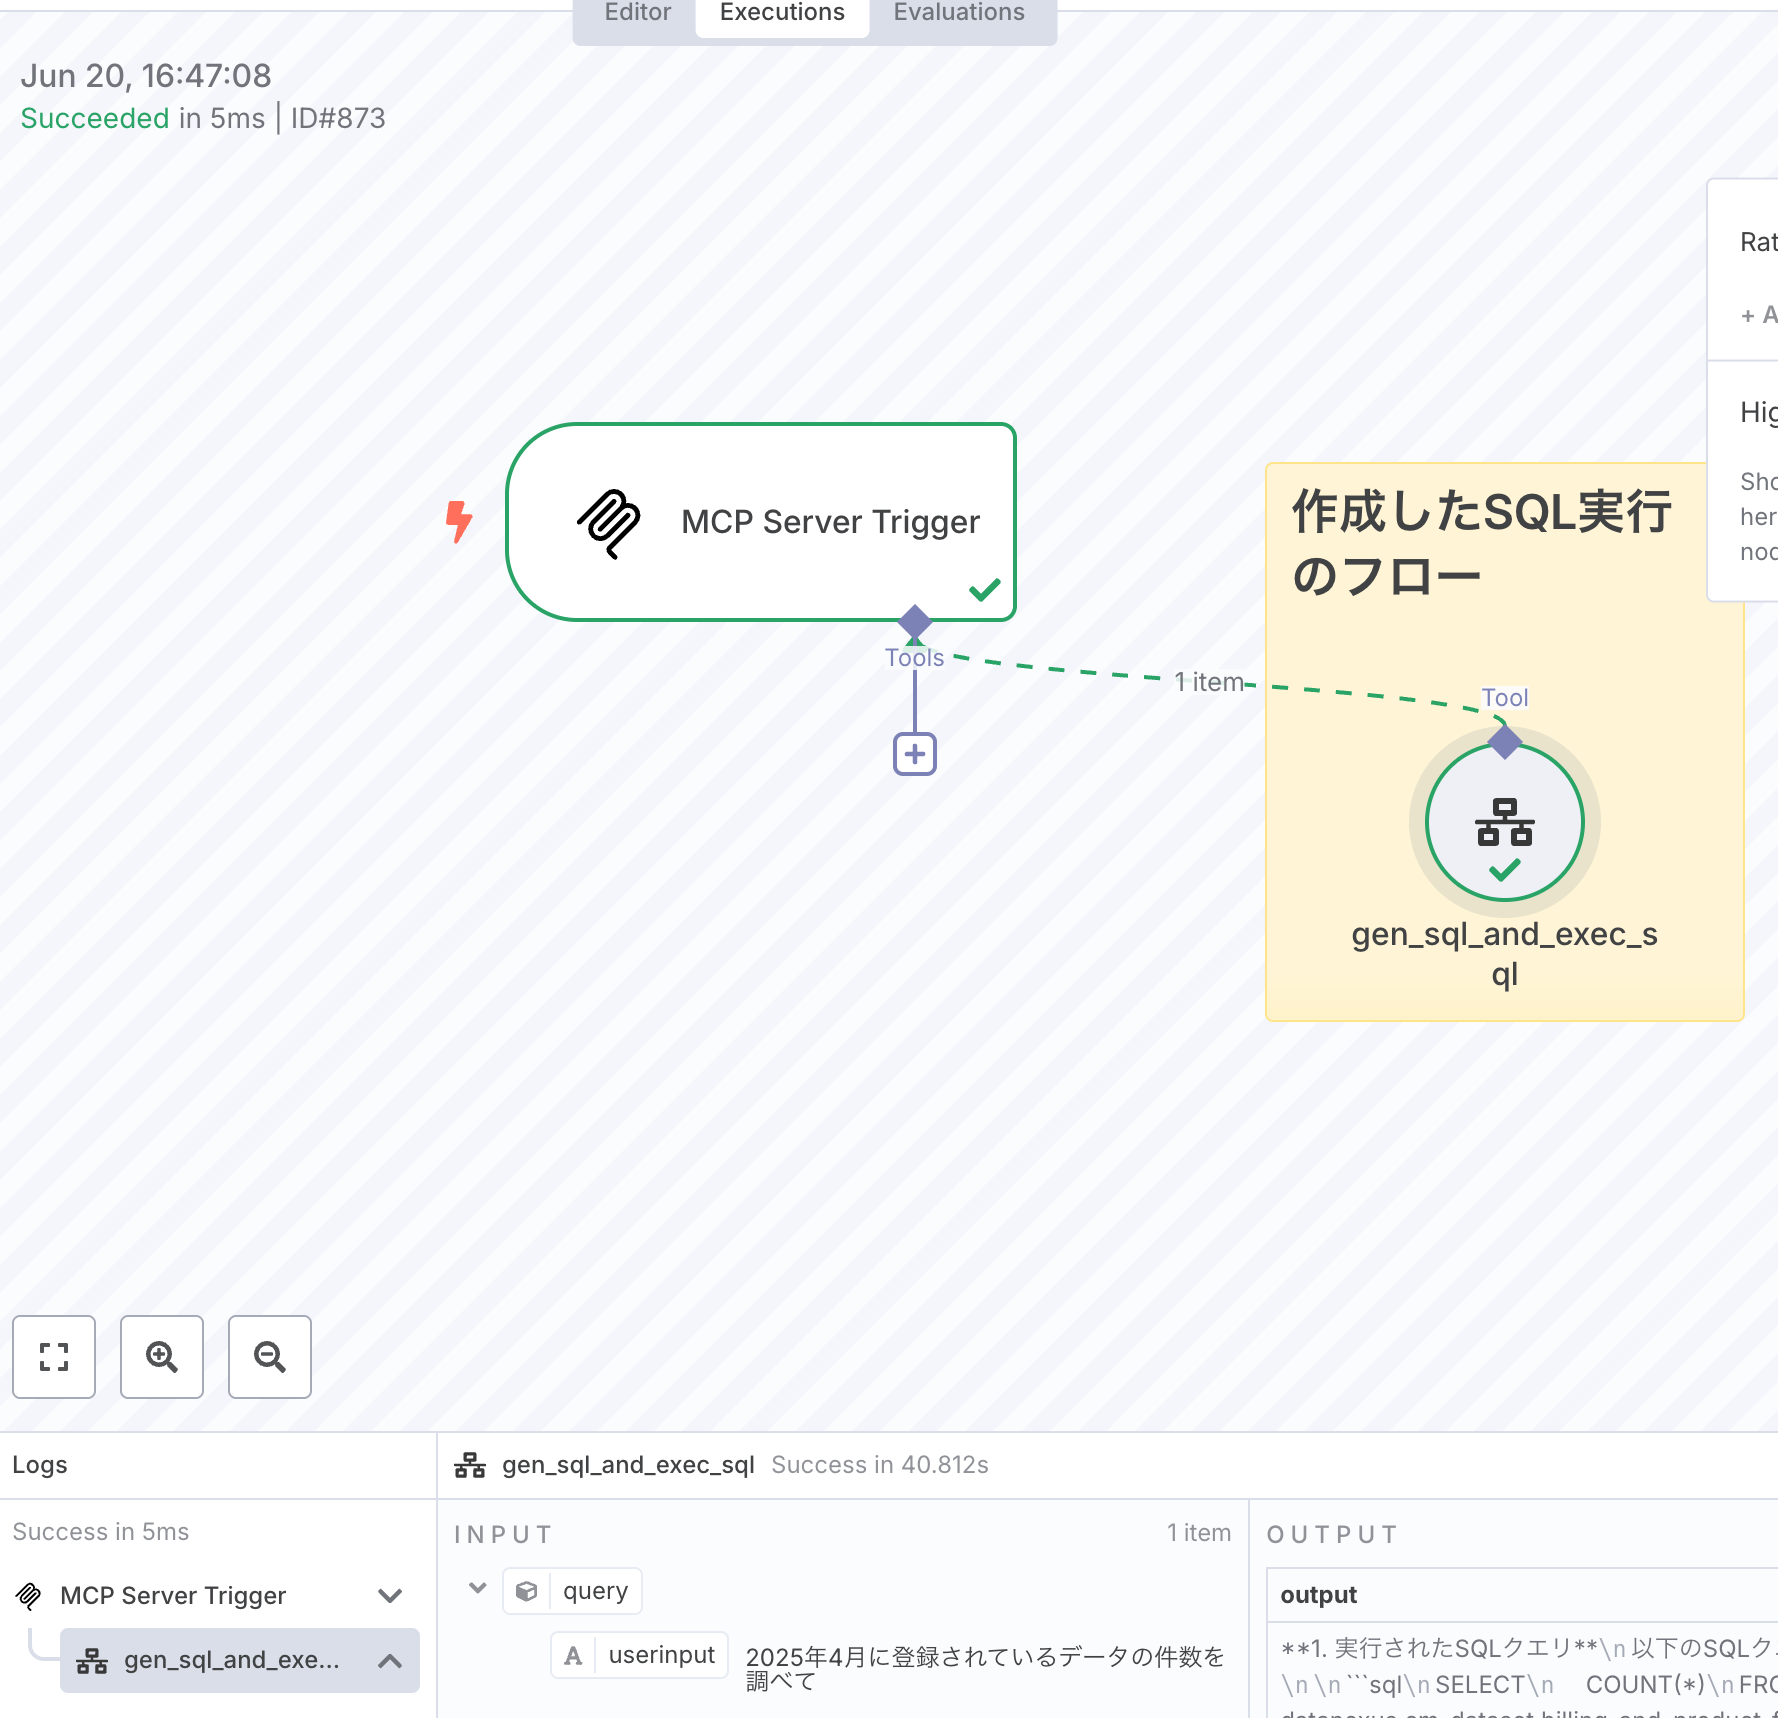Switch to the Editor tab
Screen dimensions: 1778x1718
[637, 13]
